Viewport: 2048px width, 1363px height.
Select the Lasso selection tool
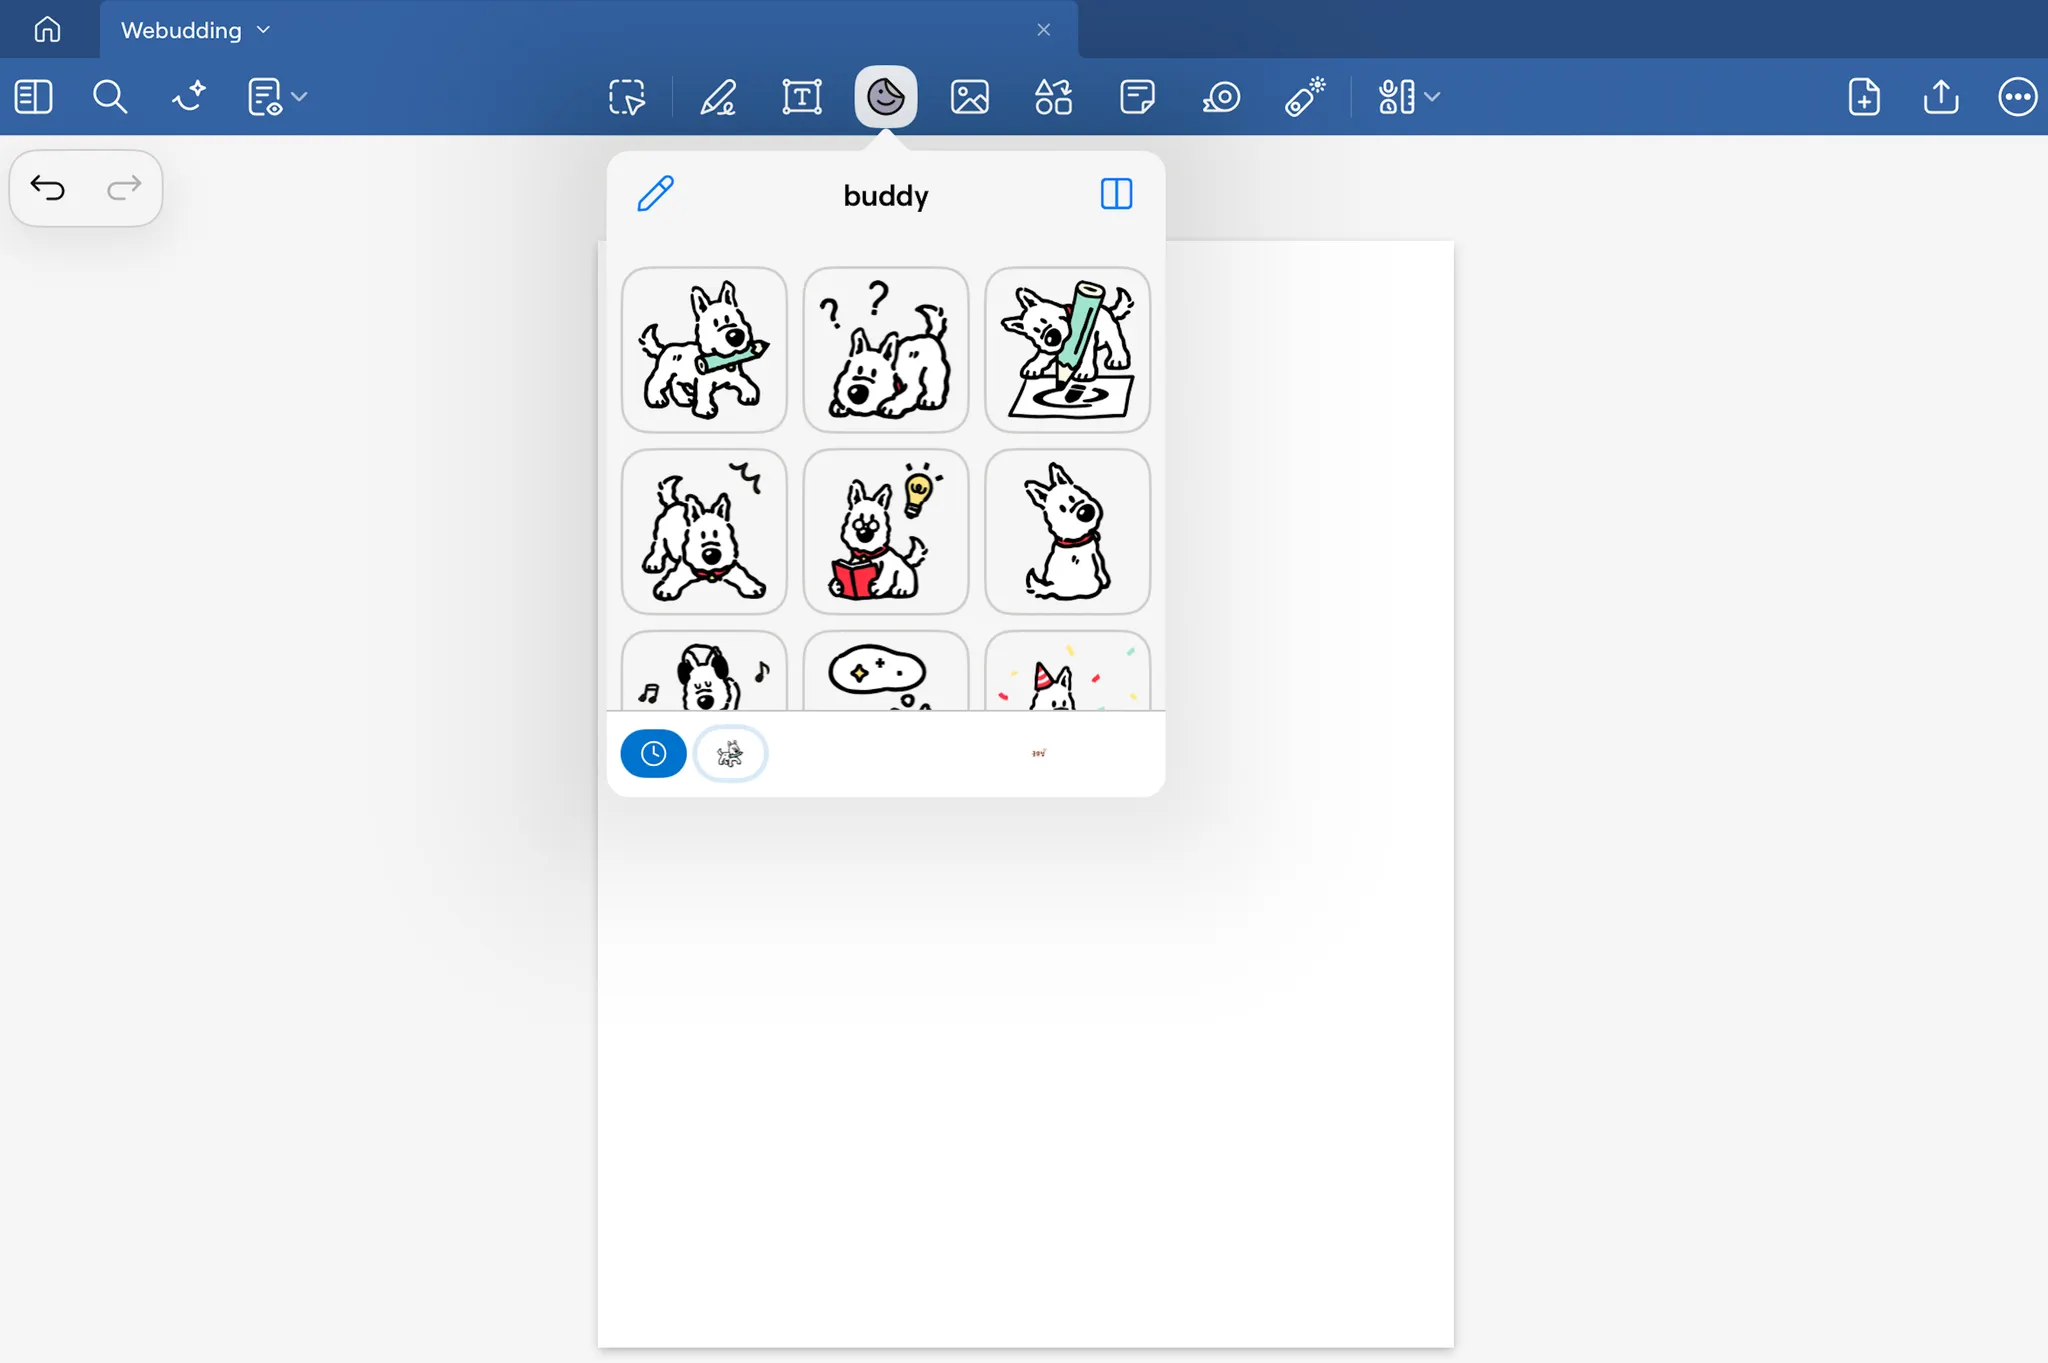pos(627,97)
